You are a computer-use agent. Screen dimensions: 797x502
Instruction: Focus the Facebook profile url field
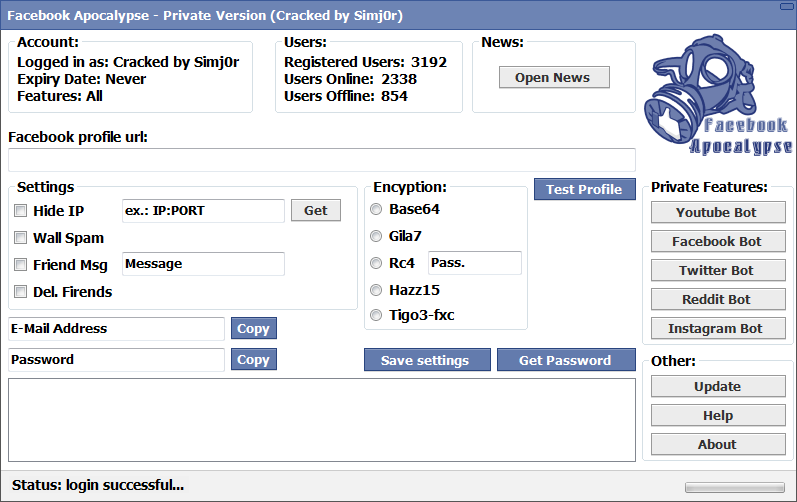[322, 160]
